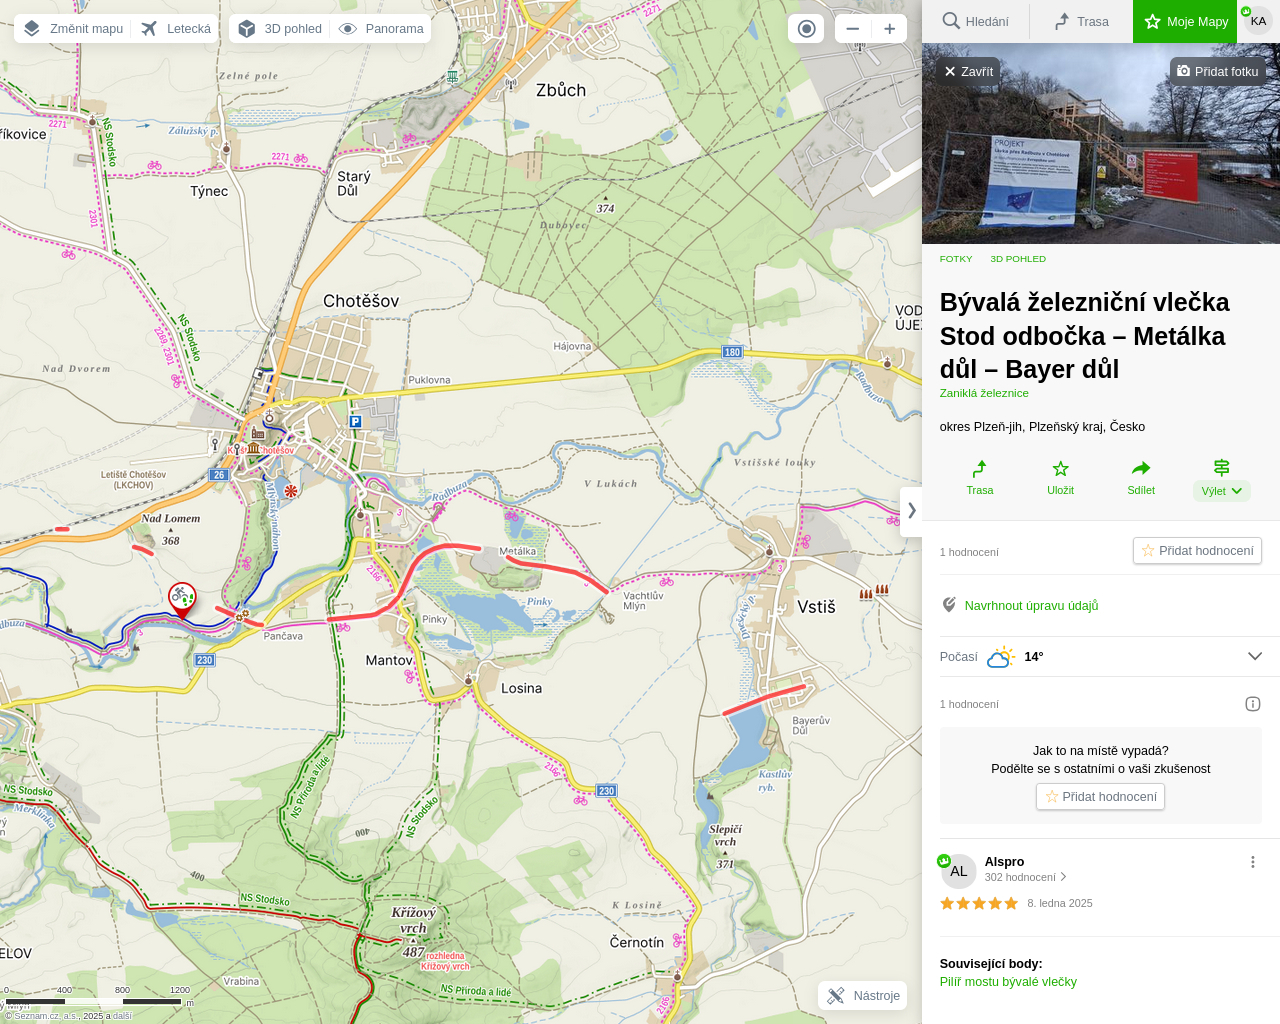
Task: Toggle the 3D pohled view
Action: coord(281,29)
